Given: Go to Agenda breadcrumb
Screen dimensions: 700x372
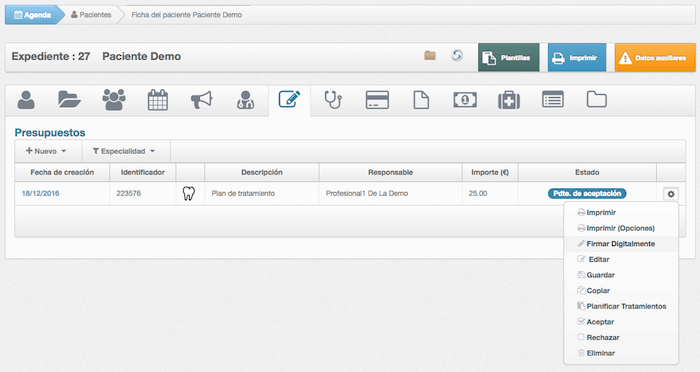Looking at the screenshot, I should click(x=33, y=15).
